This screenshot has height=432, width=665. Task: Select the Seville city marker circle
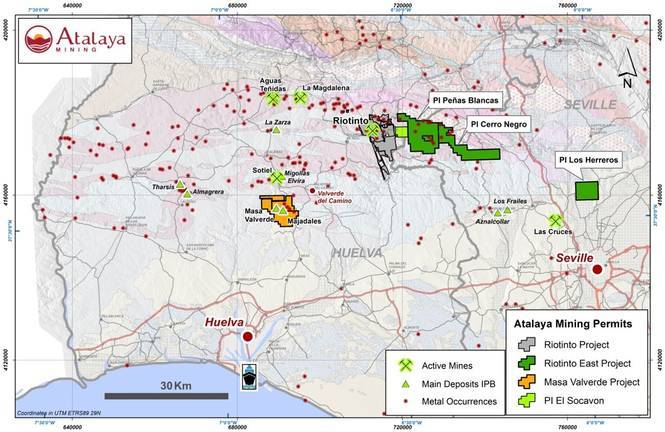597,269
